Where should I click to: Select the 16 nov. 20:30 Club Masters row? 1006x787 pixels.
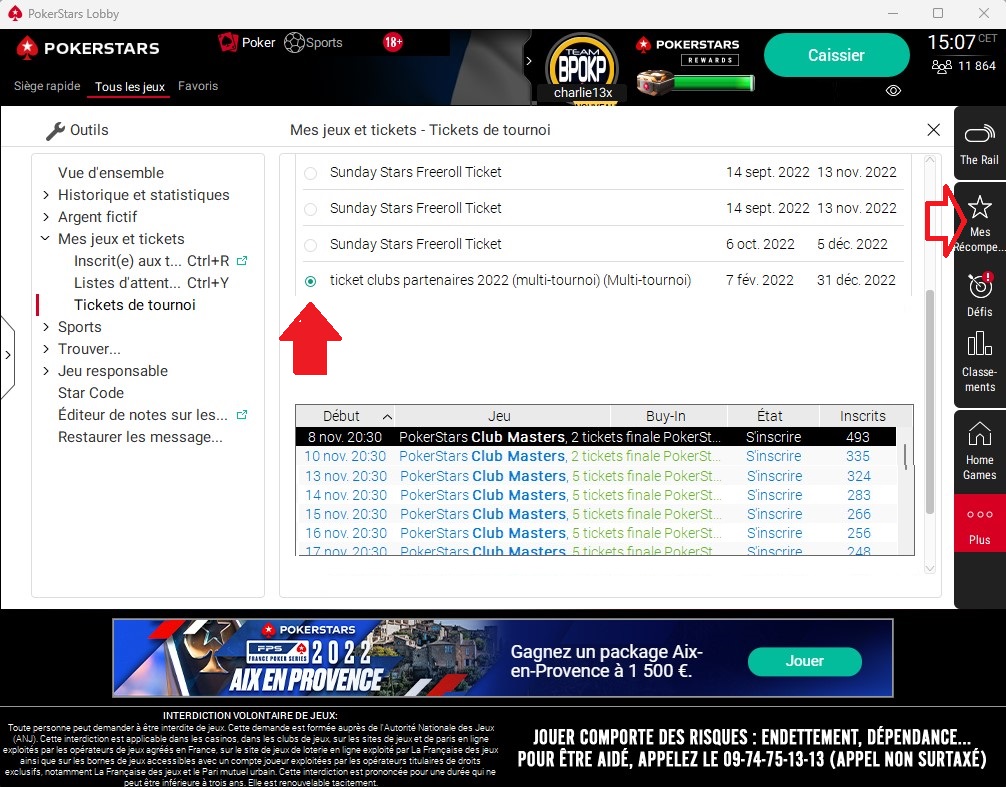(596, 533)
